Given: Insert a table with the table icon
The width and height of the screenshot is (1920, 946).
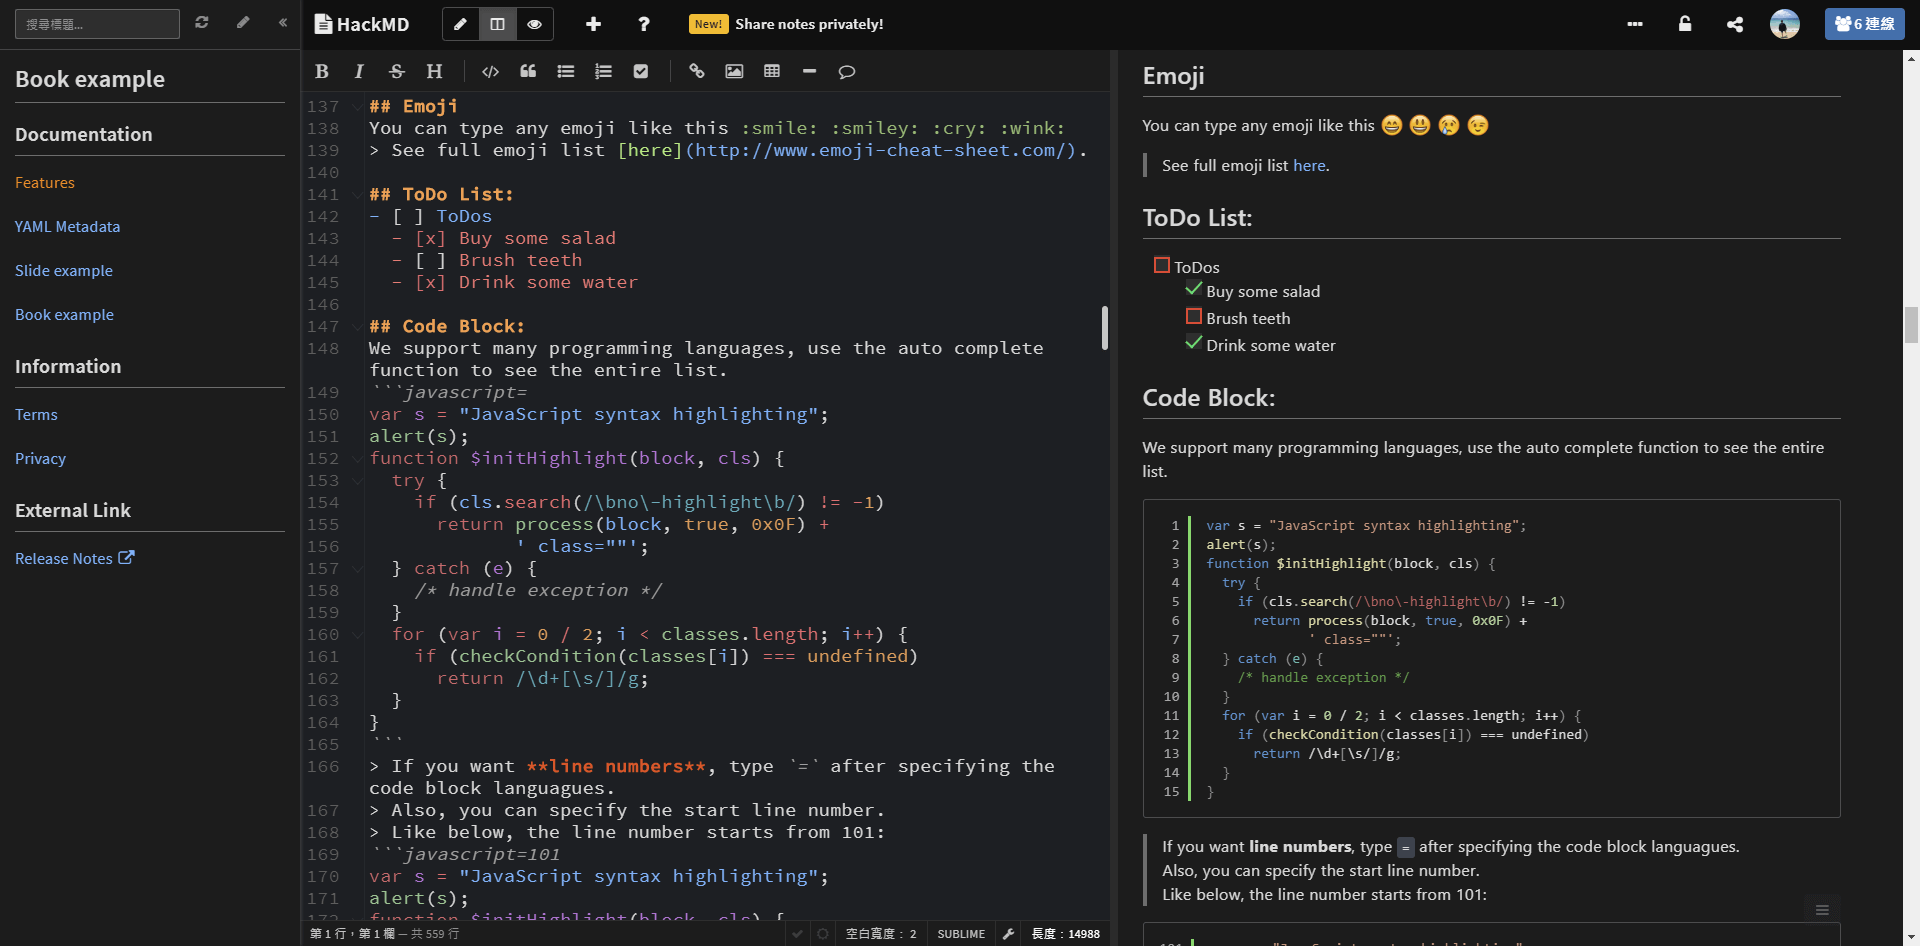Looking at the screenshot, I should (772, 71).
